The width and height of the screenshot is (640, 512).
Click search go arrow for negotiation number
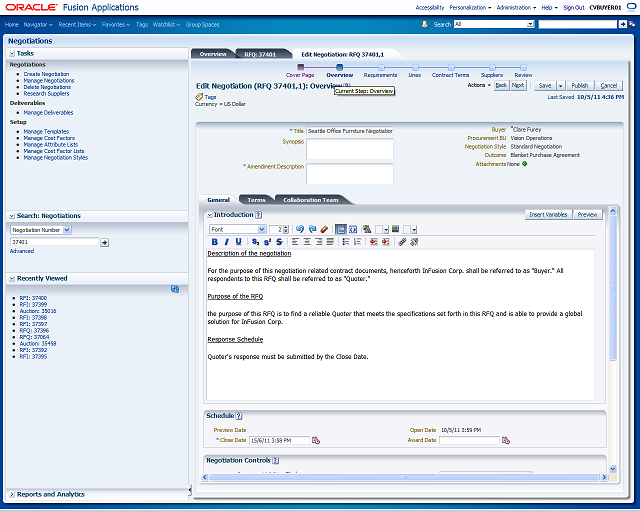pos(104,243)
